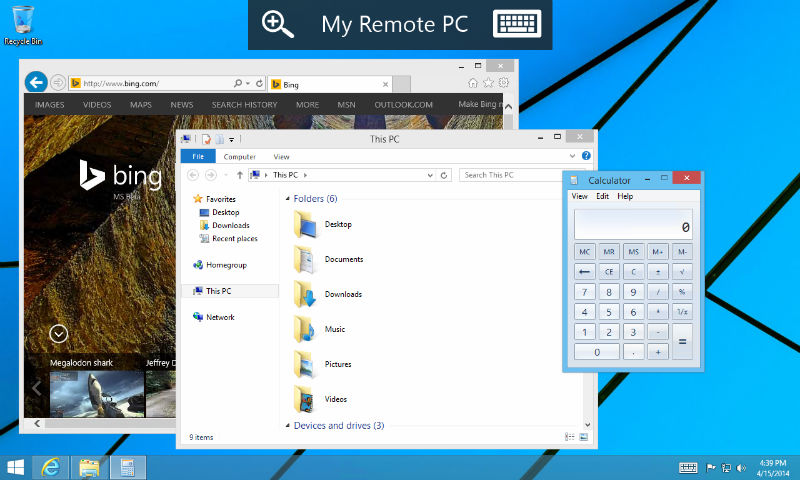The width and height of the screenshot is (800, 480).
Task: Open Calculator Help menu
Action: [x=625, y=196]
